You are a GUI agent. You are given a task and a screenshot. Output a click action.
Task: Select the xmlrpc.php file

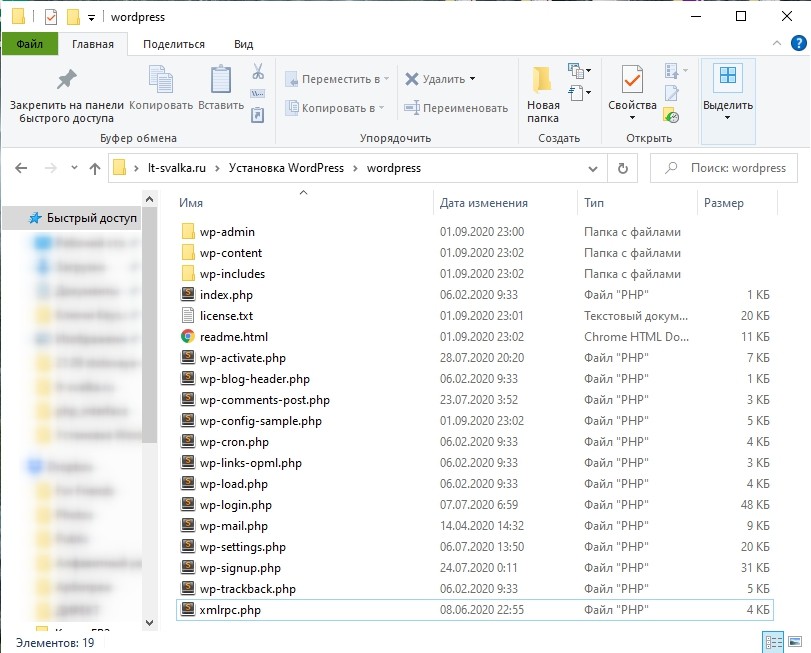(475, 610)
